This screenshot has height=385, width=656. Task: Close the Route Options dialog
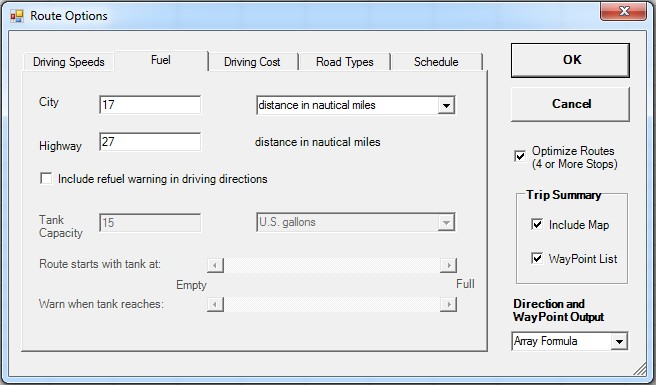pos(623,11)
